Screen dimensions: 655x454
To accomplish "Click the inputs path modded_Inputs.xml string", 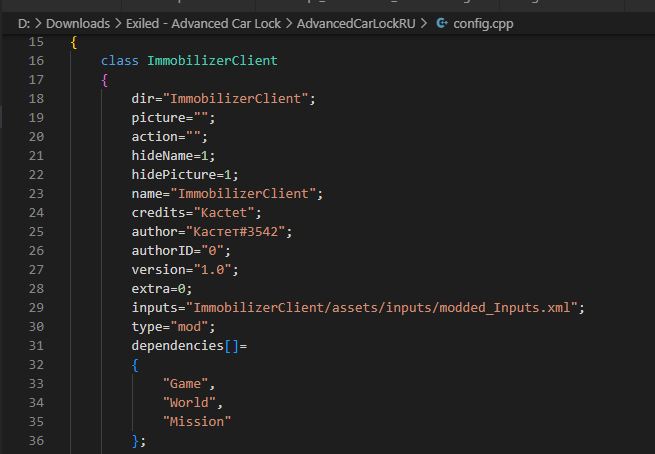I will pyautogui.click(x=382, y=308).
